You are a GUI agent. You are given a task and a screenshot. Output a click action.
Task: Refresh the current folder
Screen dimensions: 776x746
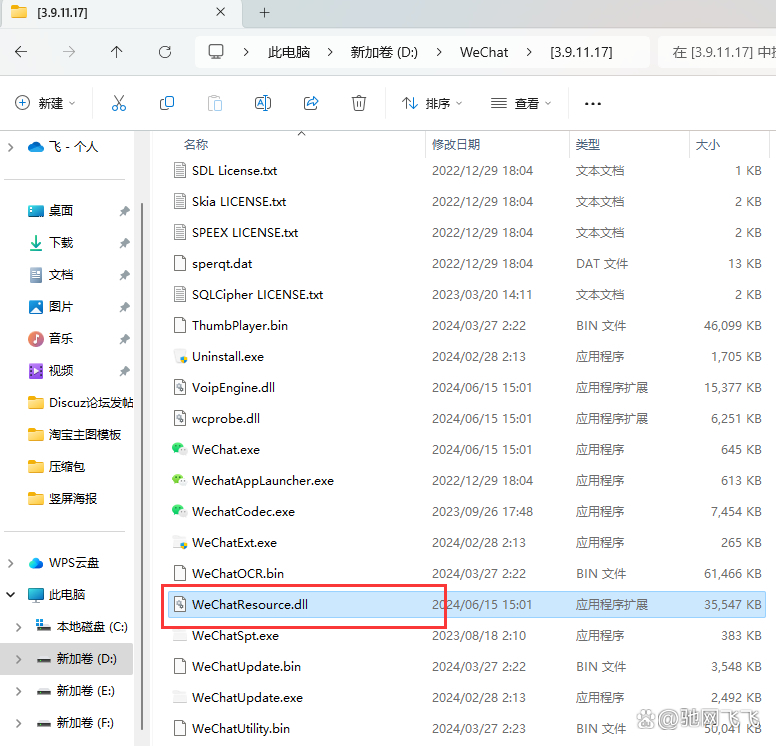tap(165, 51)
